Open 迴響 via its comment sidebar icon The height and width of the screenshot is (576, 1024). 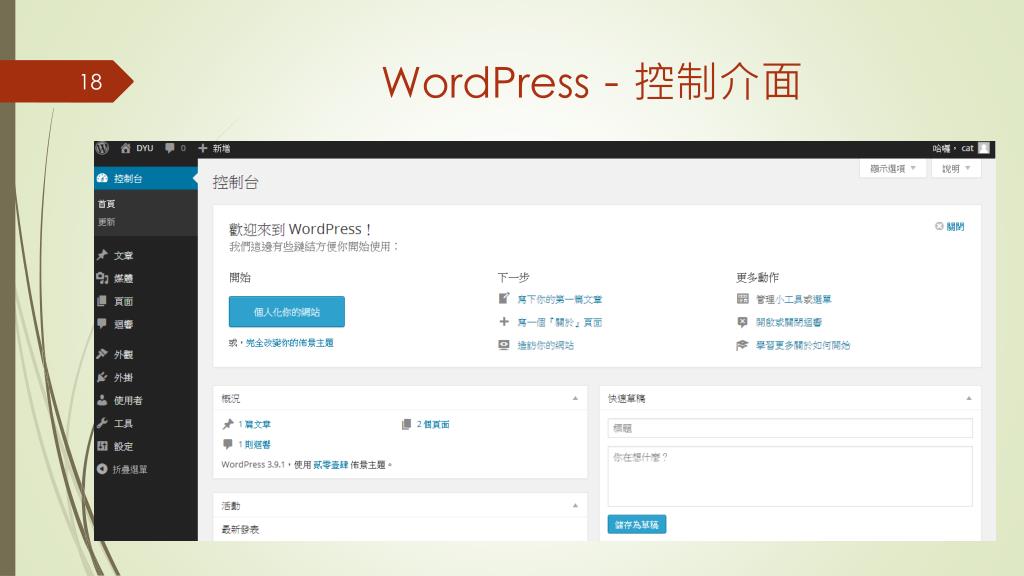pos(102,323)
